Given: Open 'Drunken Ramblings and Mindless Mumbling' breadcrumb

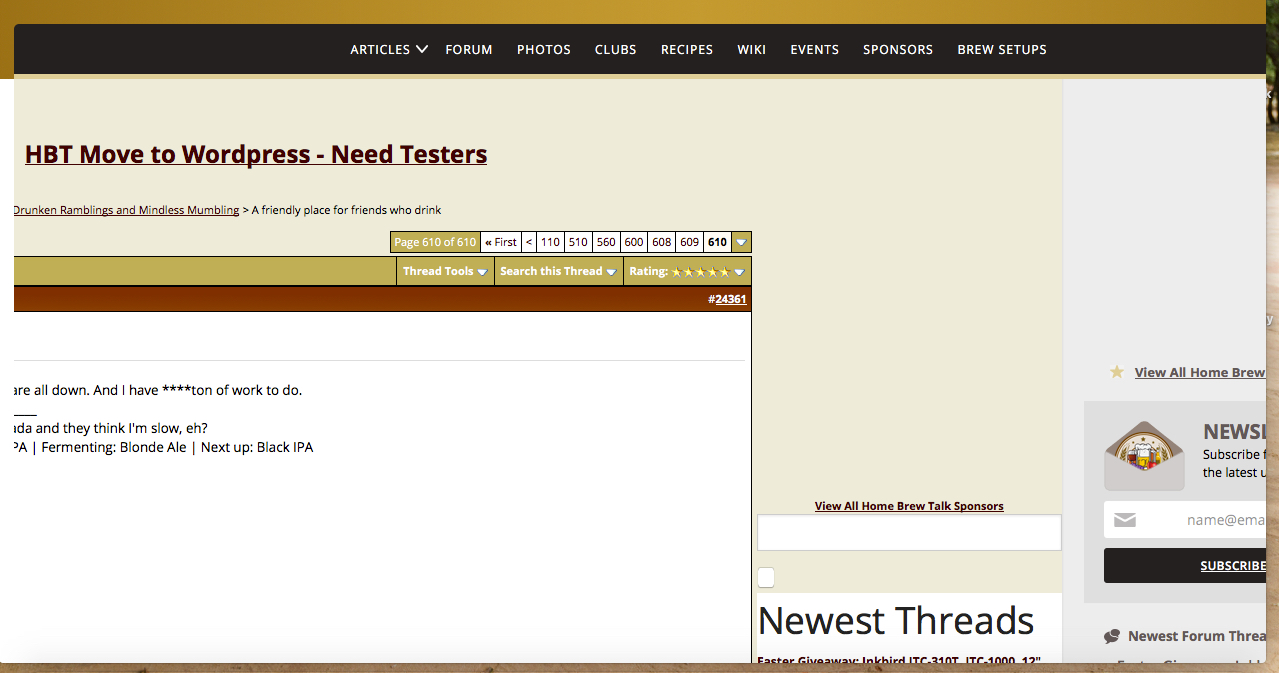Looking at the screenshot, I should [x=126, y=210].
